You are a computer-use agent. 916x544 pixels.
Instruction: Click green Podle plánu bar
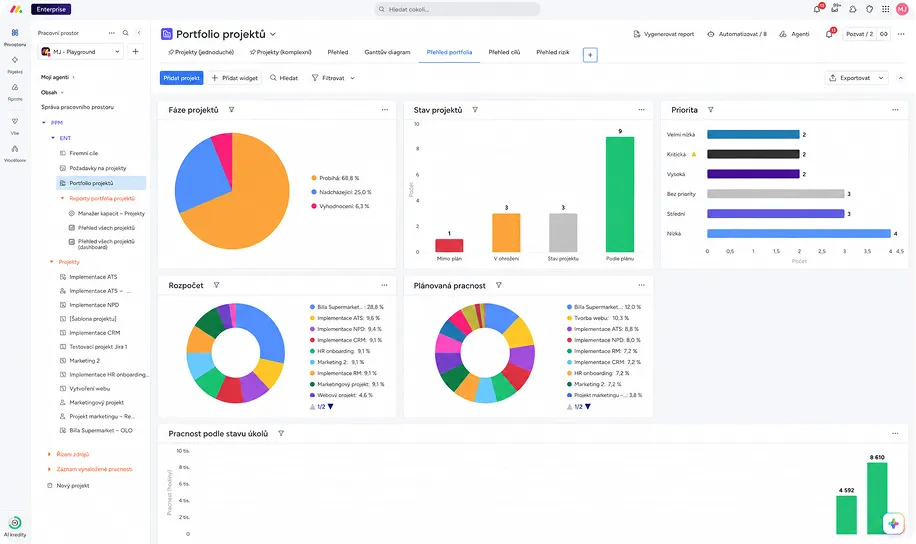(x=620, y=195)
